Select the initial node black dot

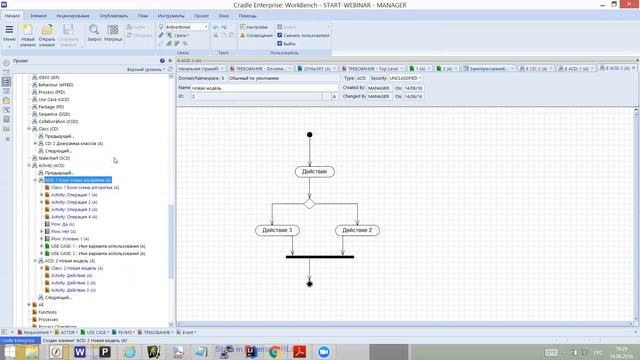point(309,135)
